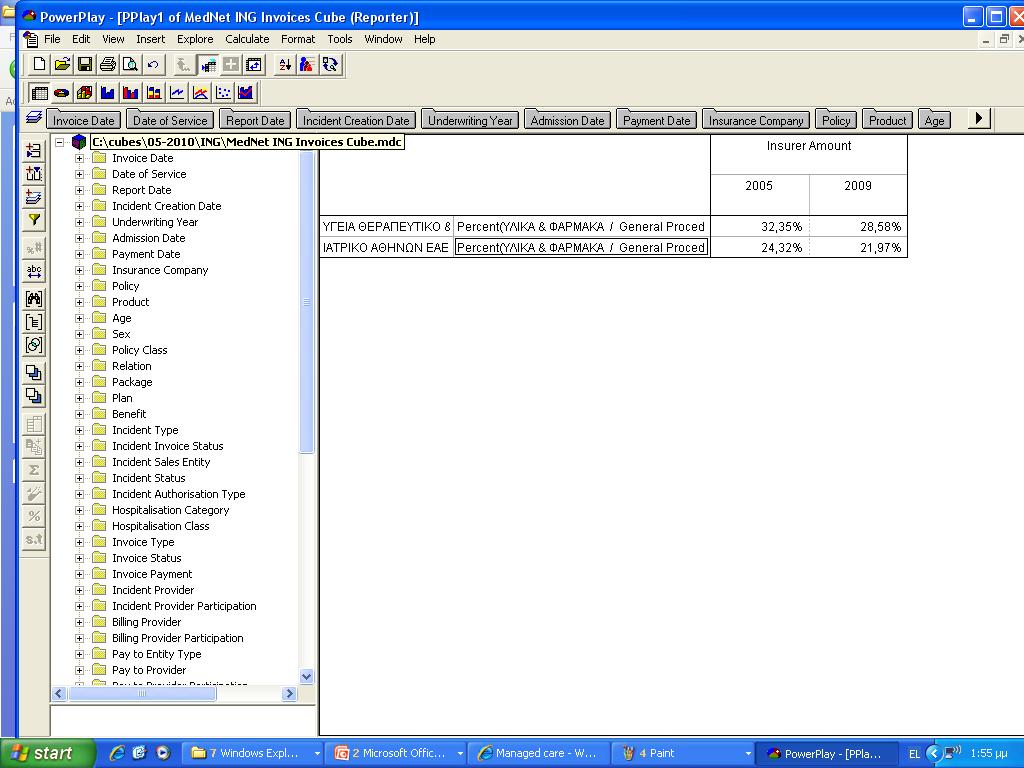Switch to Managed care browser taskbar window
1024x768 pixels.
(x=541, y=753)
